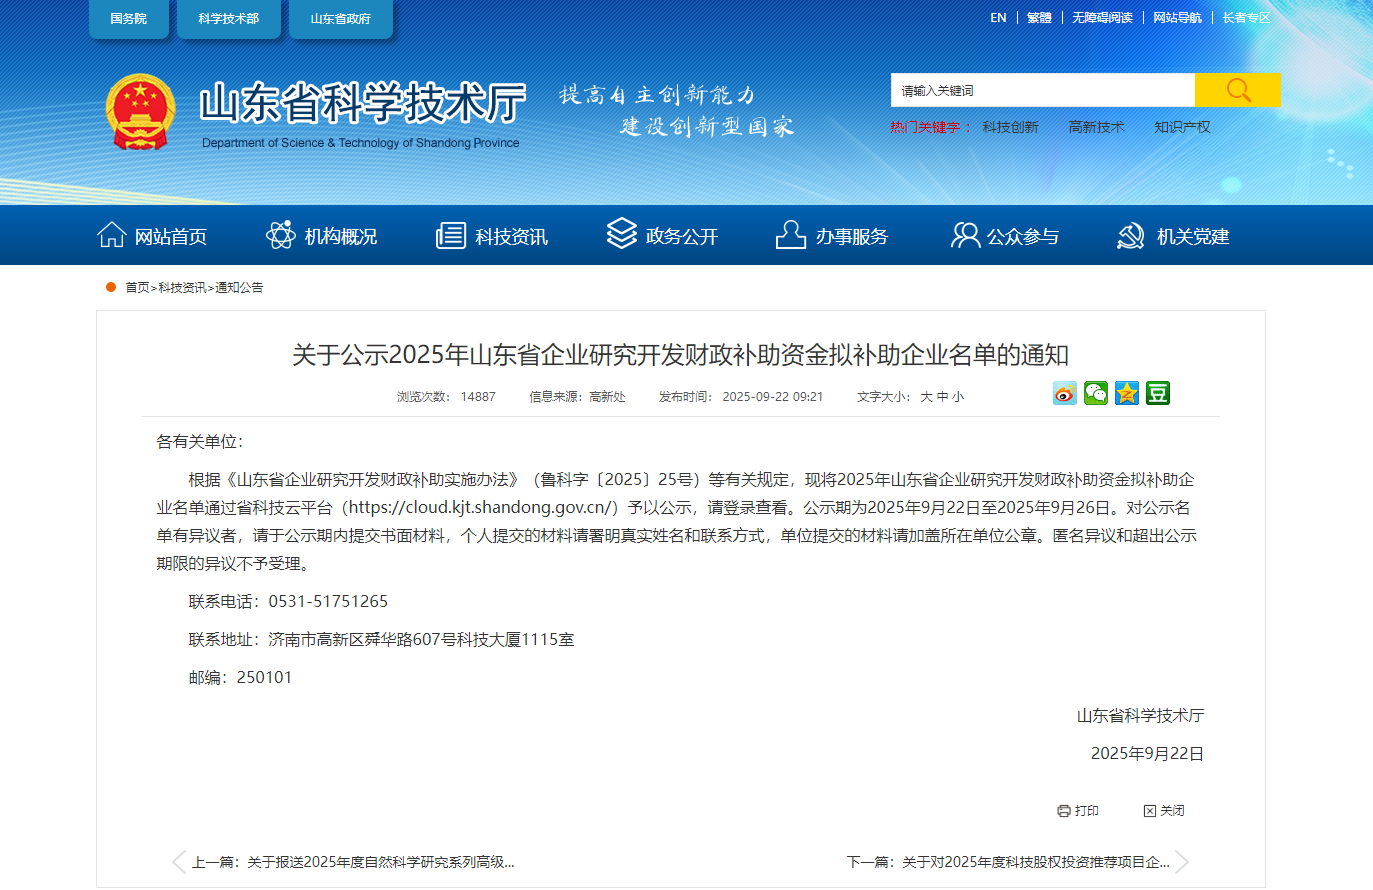Image resolution: width=1373 pixels, height=890 pixels.
Task: Go to previous article with left chevron
Action: tap(179, 862)
